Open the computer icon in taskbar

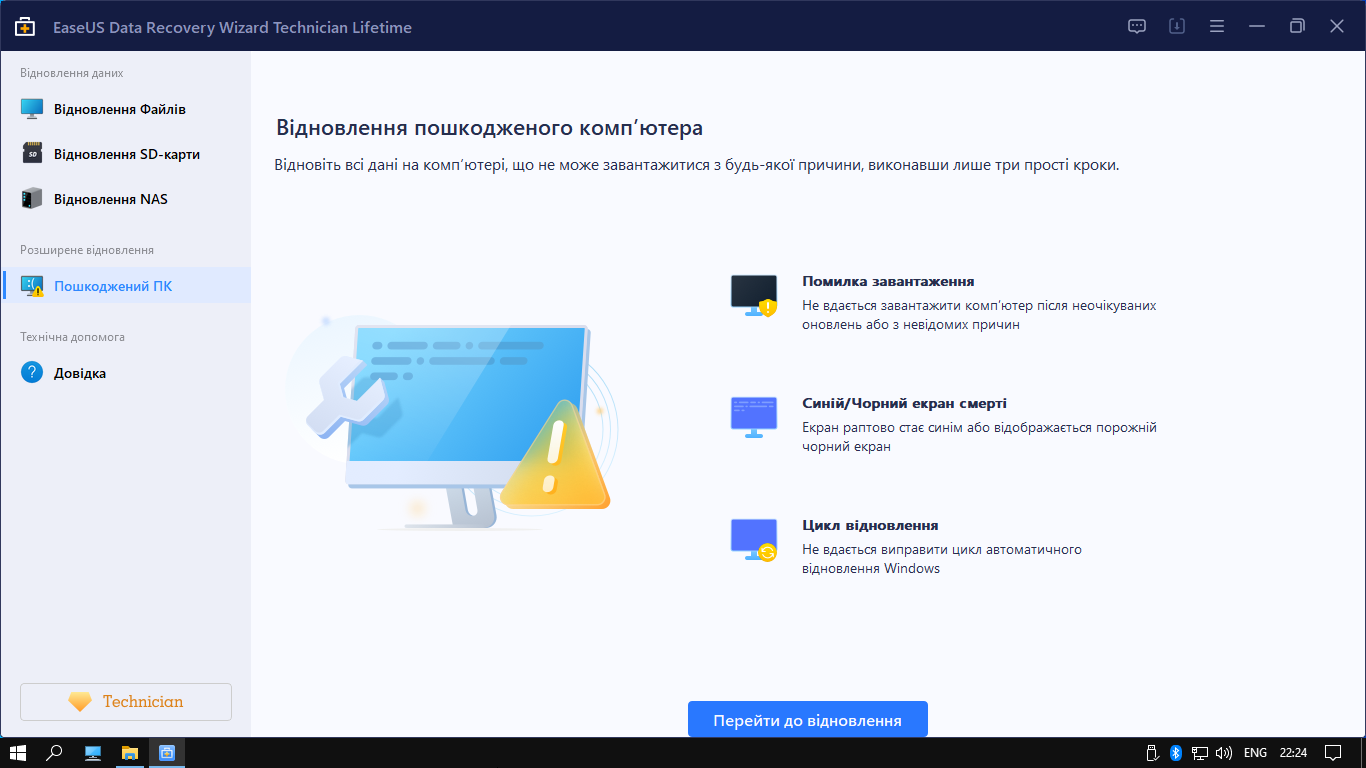click(x=93, y=753)
